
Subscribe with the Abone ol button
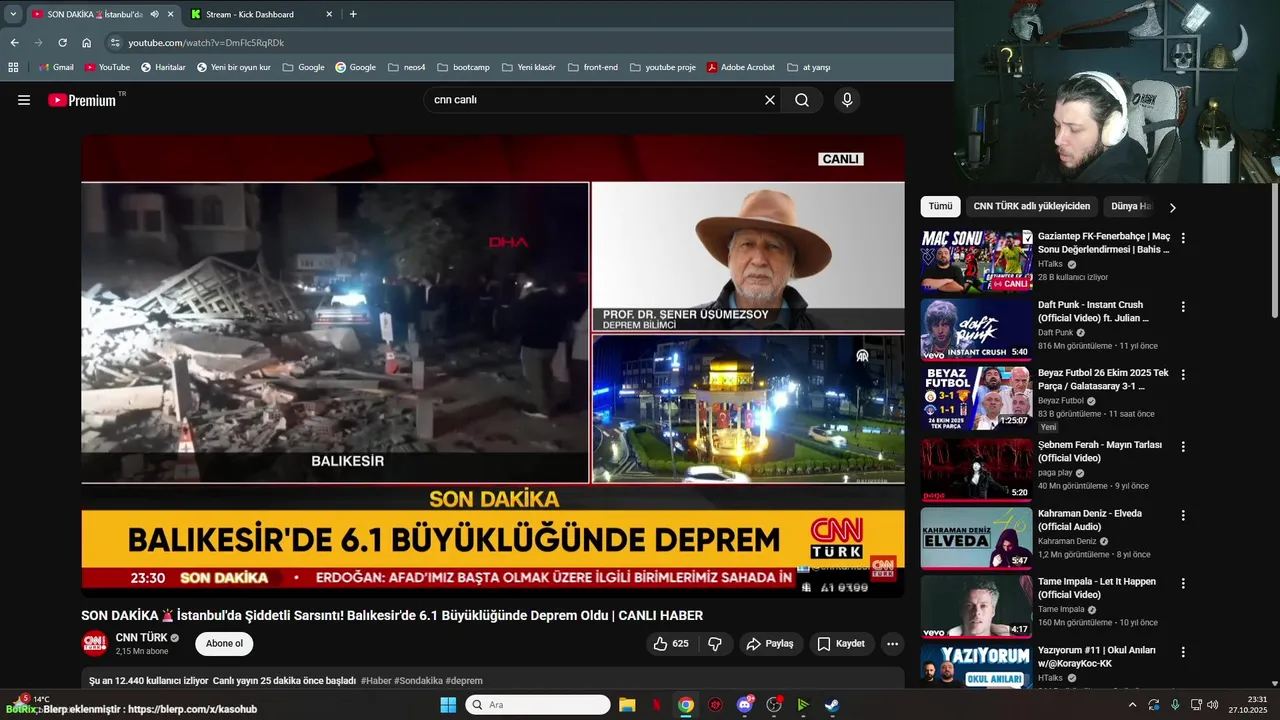224,644
